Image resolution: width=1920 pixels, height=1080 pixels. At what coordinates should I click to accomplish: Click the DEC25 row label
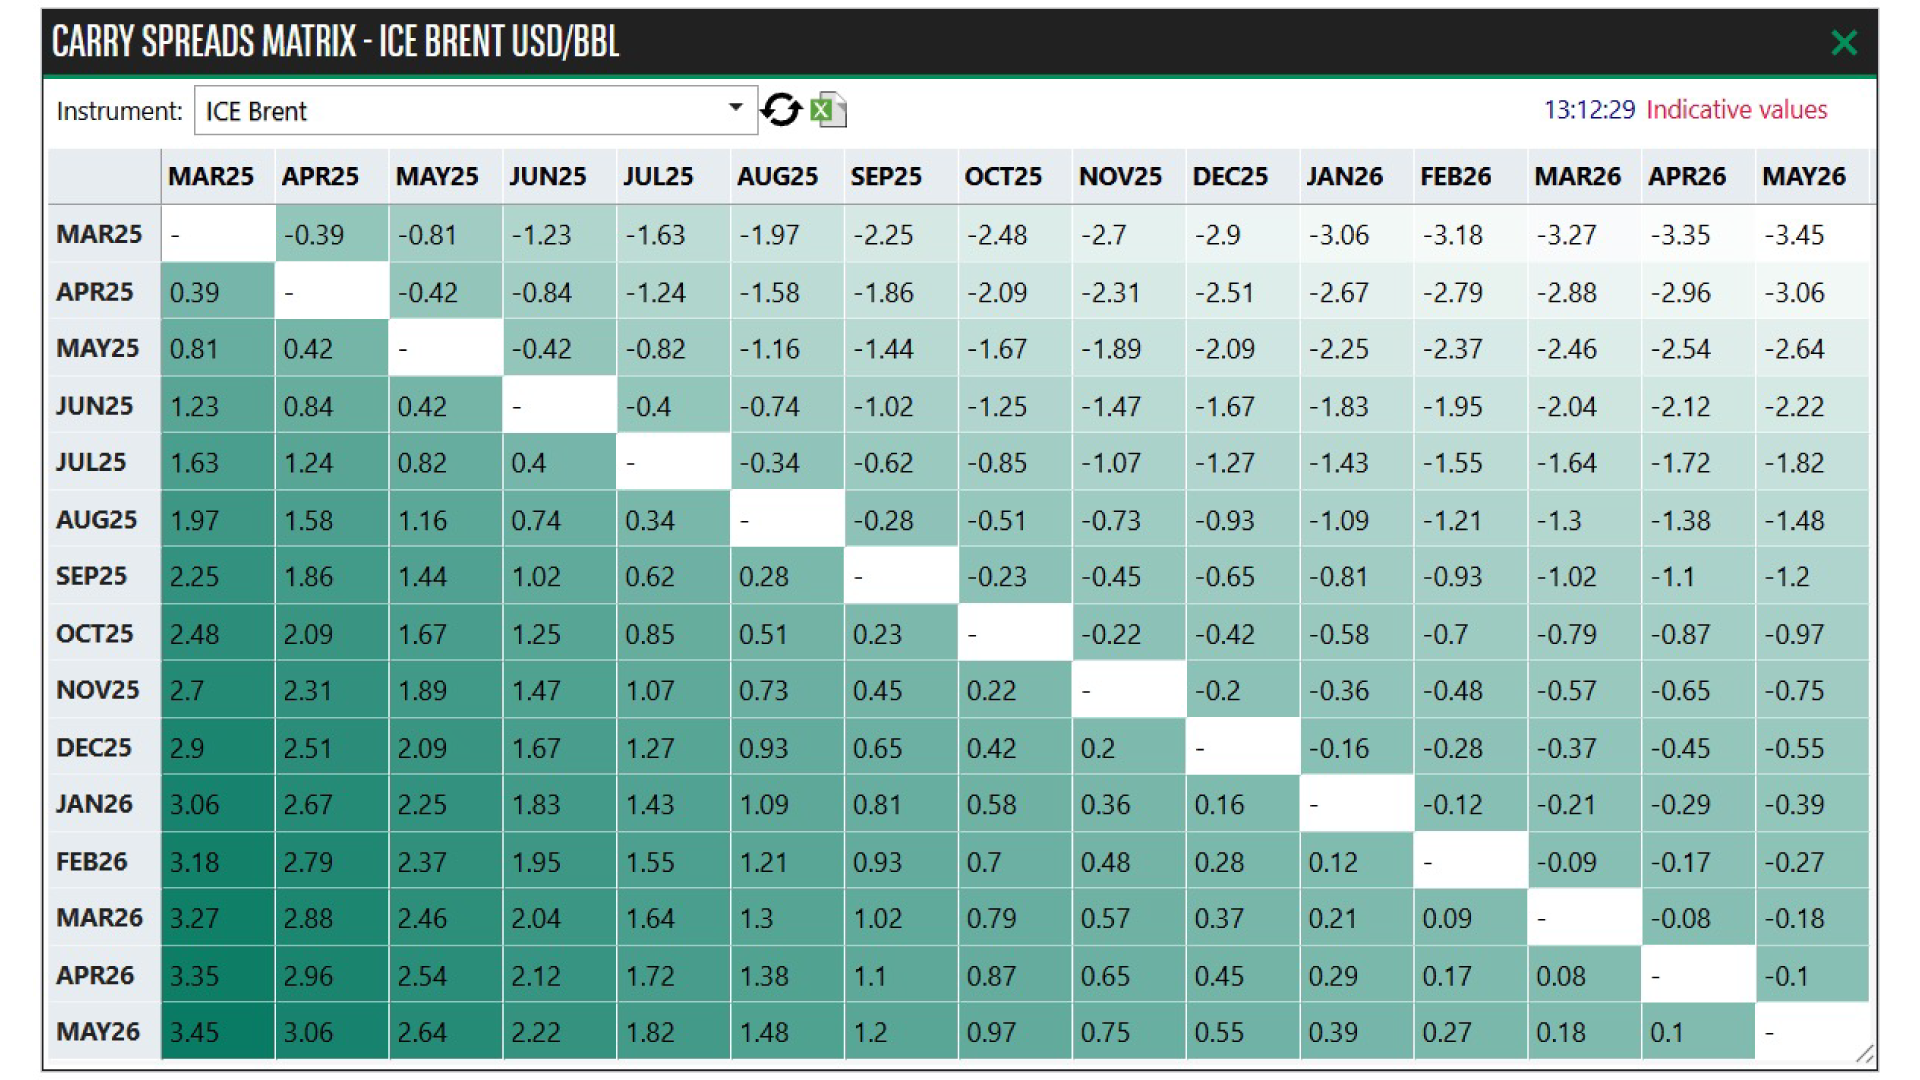(x=95, y=747)
